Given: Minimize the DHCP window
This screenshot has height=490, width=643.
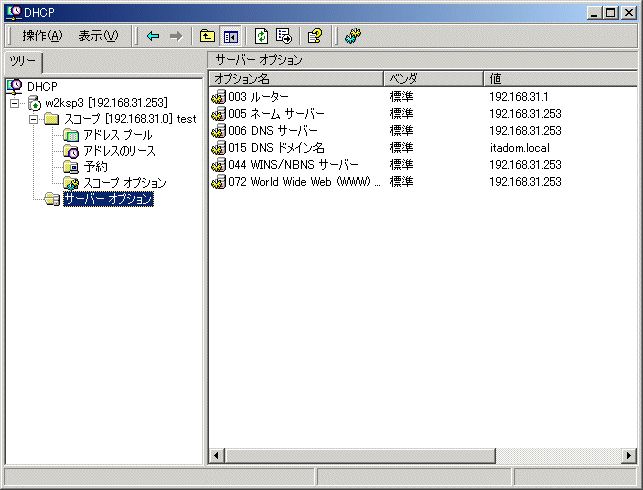Looking at the screenshot, I should tap(594, 13).
